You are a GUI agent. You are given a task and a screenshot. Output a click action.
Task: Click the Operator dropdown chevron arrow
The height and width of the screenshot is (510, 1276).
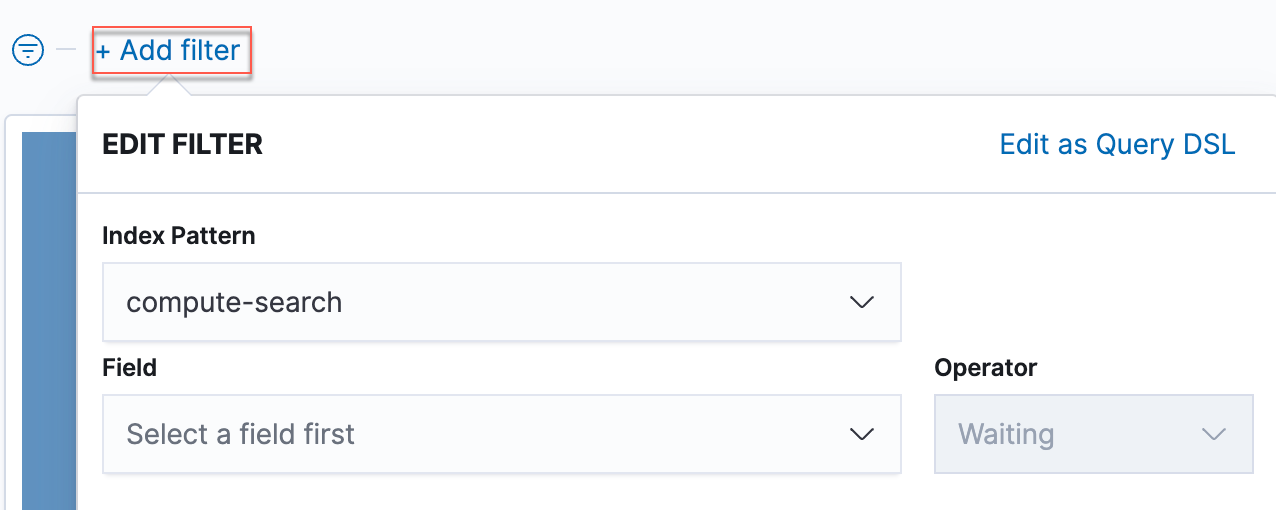tap(1213, 434)
